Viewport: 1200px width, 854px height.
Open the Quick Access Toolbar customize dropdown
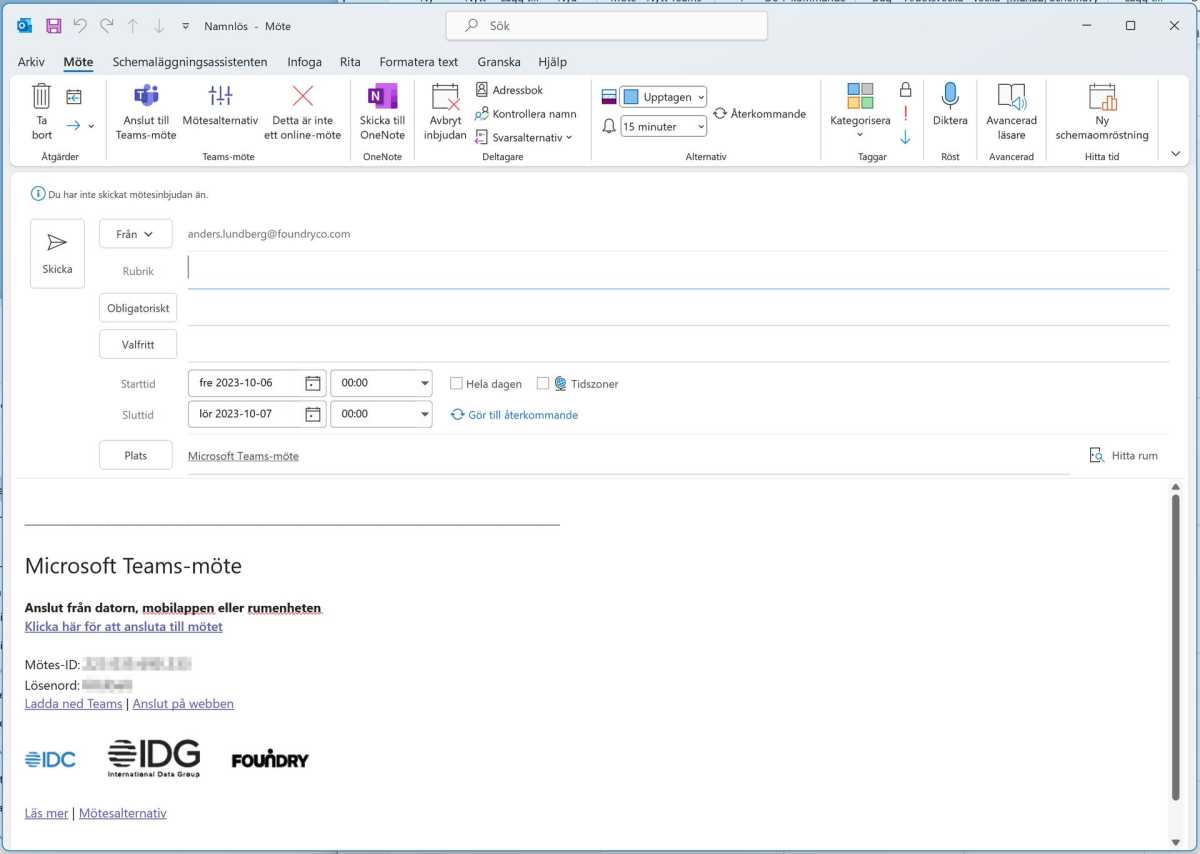[186, 26]
